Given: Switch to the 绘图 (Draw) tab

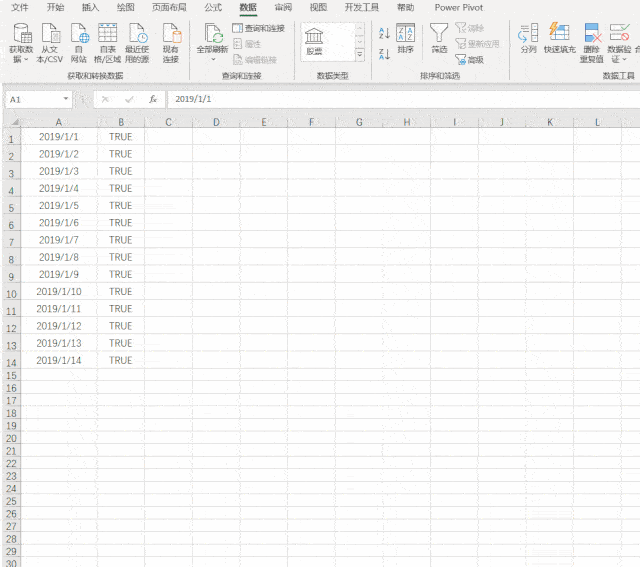Looking at the screenshot, I should coord(125,7).
